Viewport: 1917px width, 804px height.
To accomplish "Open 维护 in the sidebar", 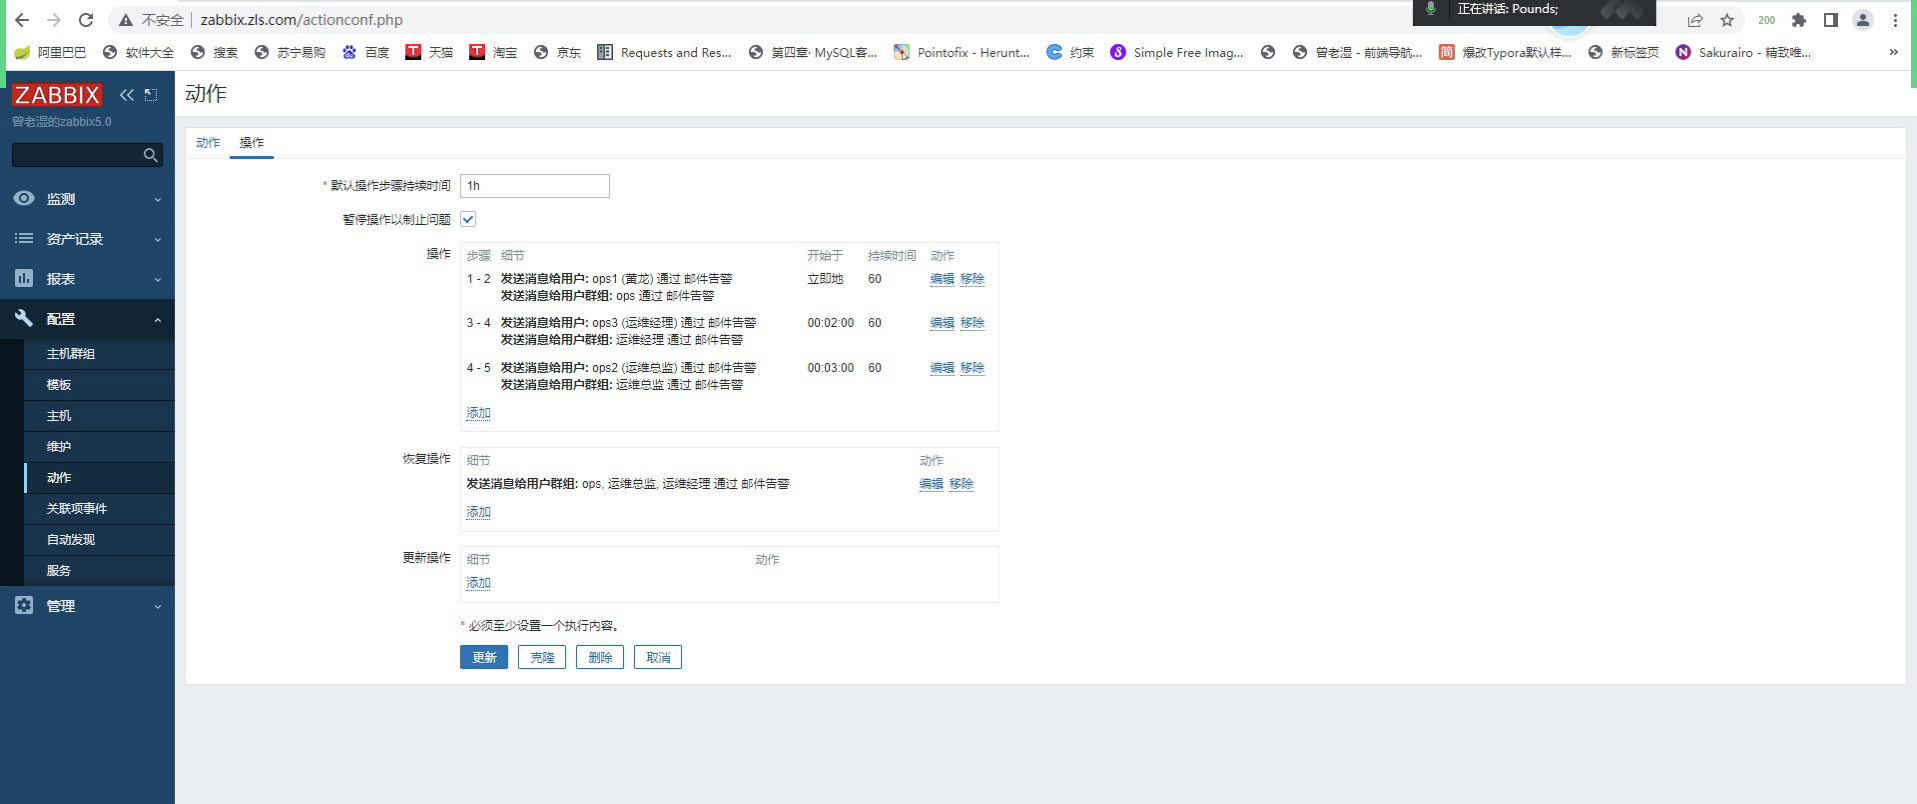I will (x=99, y=447).
